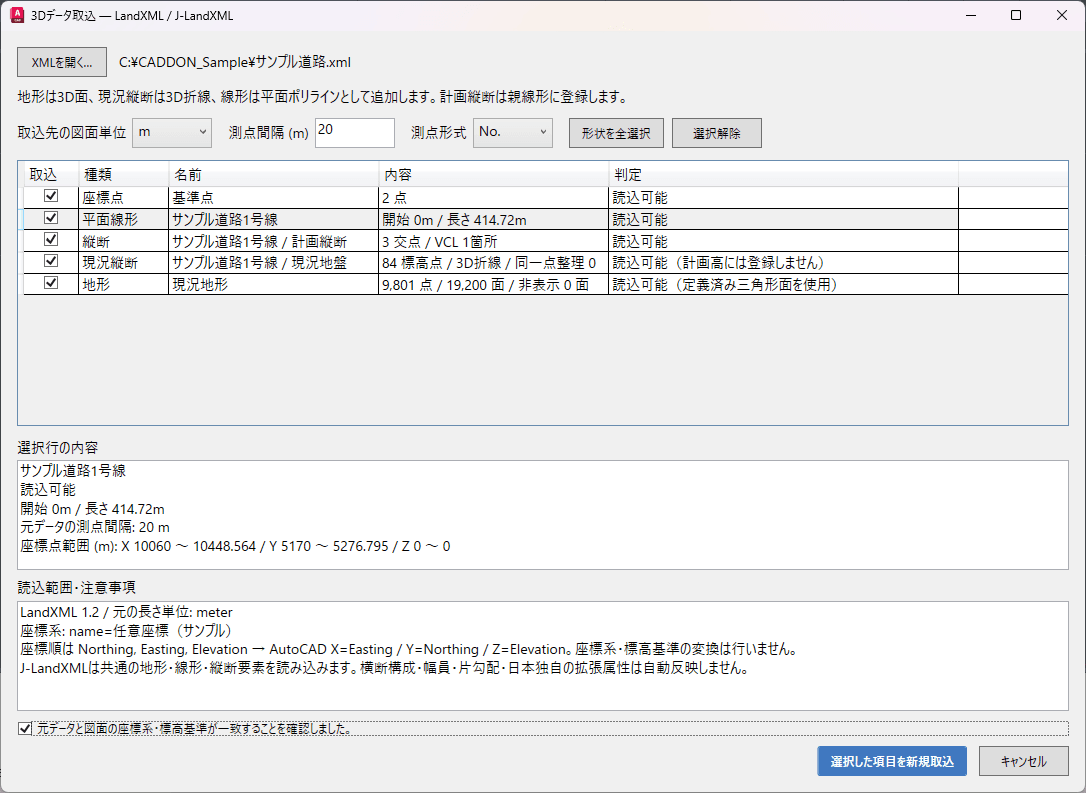The height and width of the screenshot is (793, 1086).
Task: Sort by the 名前 column header
Action: pos(274,175)
